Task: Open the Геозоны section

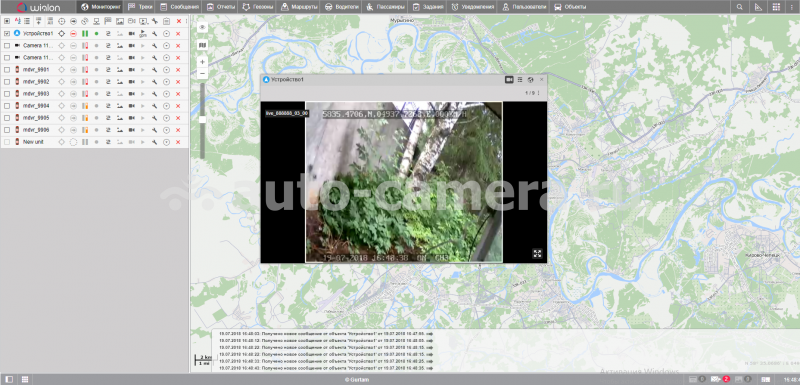Action: [259, 7]
